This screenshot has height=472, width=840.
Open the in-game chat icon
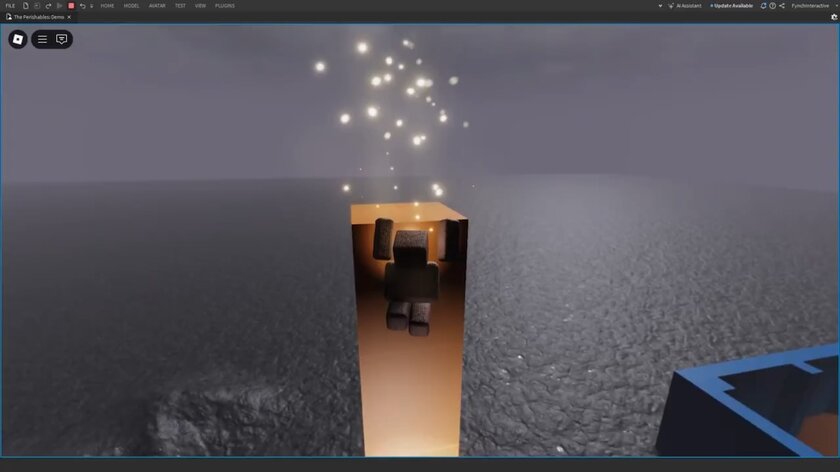pos(62,39)
